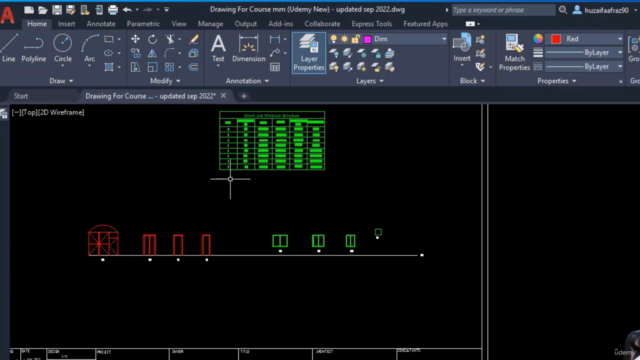This screenshot has height=360, width=640.
Task: Activate the Rectangular Array tool
Action: click(x=170, y=67)
